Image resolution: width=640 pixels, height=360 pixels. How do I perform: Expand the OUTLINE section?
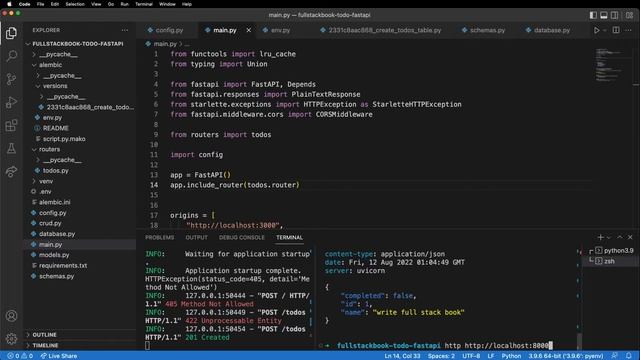pos(44,335)
